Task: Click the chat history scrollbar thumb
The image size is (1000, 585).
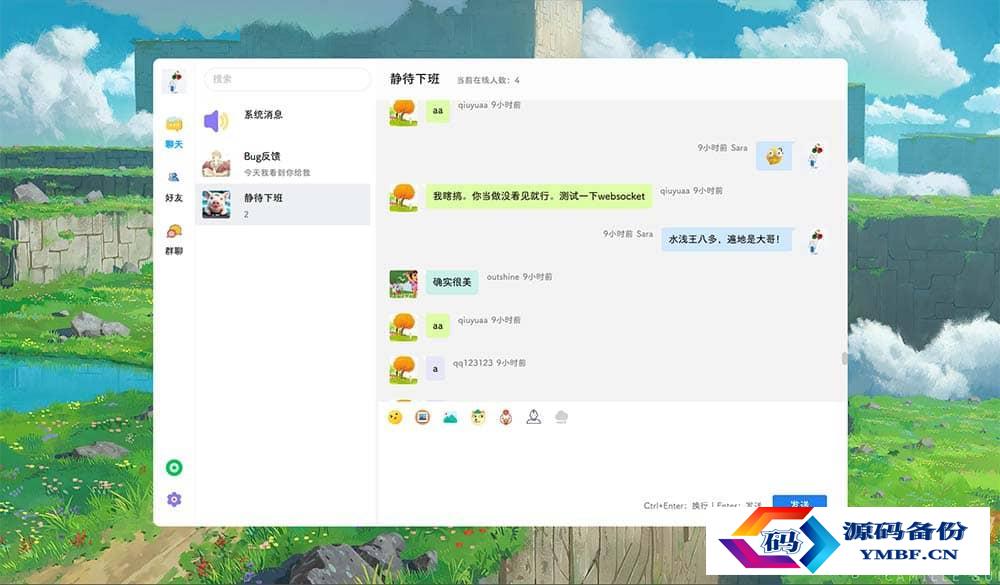Action: coord(844,359)
